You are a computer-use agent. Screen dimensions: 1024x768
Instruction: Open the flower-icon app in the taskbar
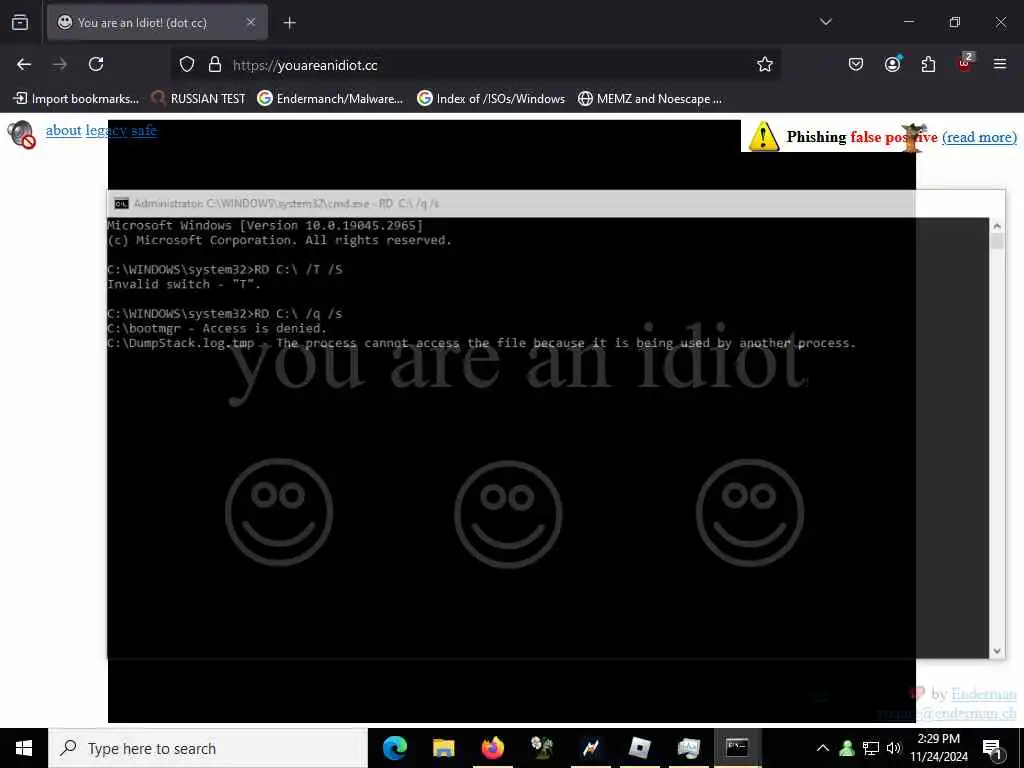[x=541, y=748]
